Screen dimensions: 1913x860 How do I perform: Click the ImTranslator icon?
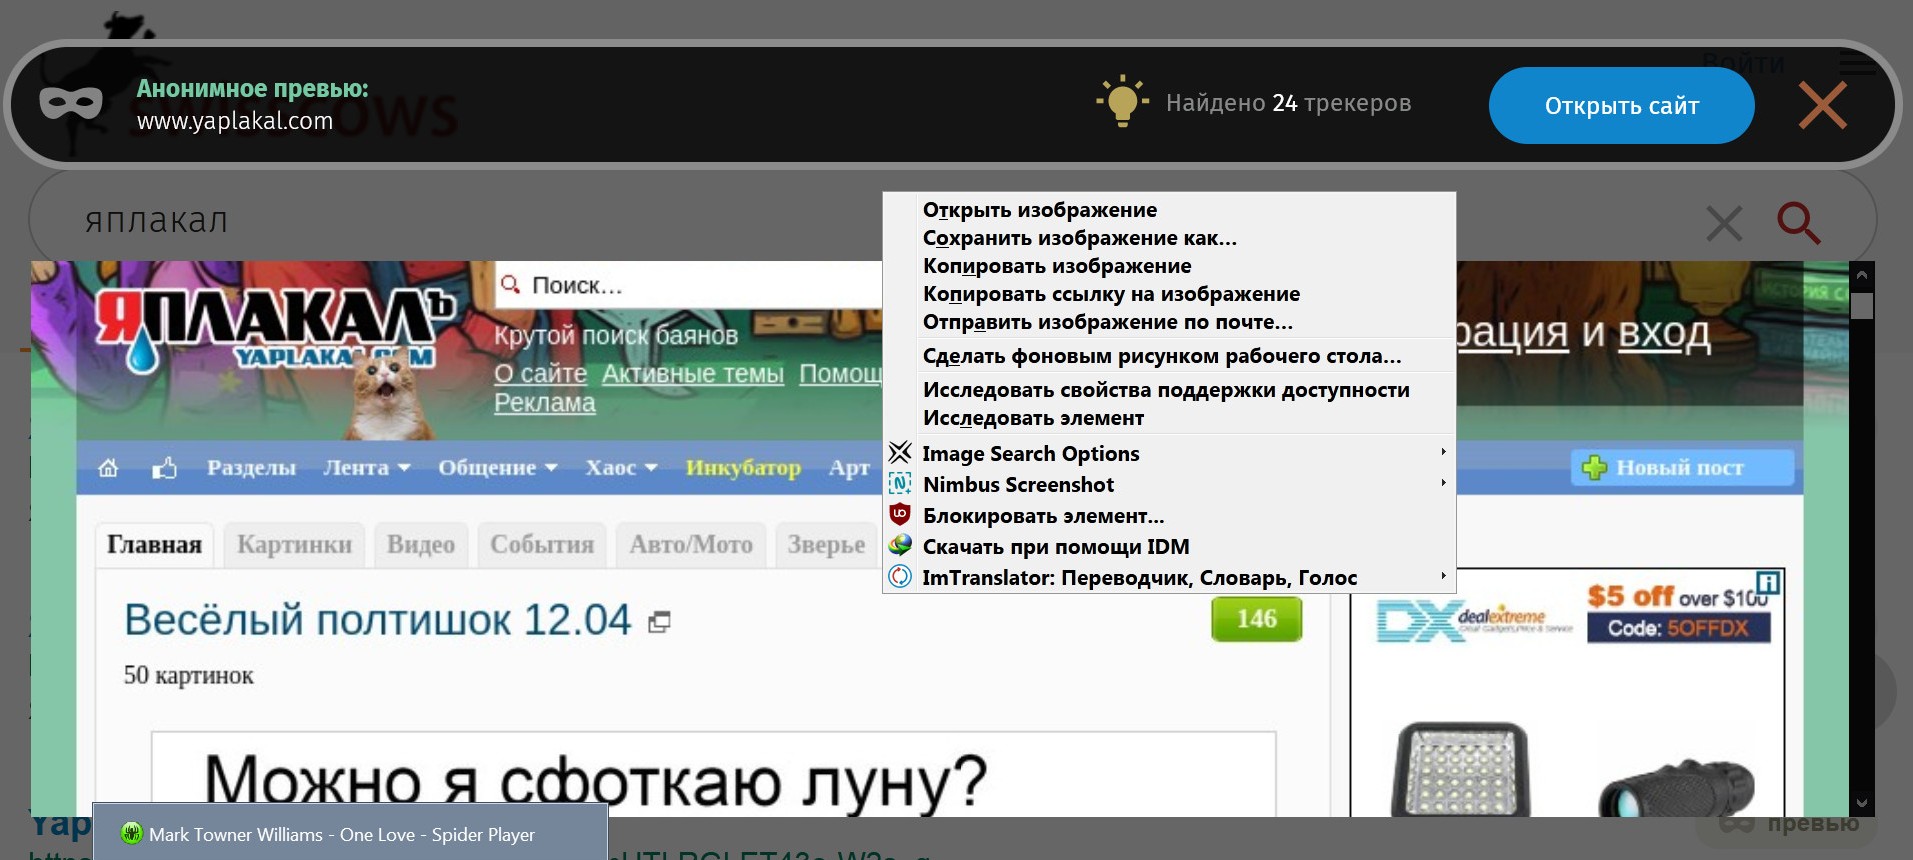900,577
